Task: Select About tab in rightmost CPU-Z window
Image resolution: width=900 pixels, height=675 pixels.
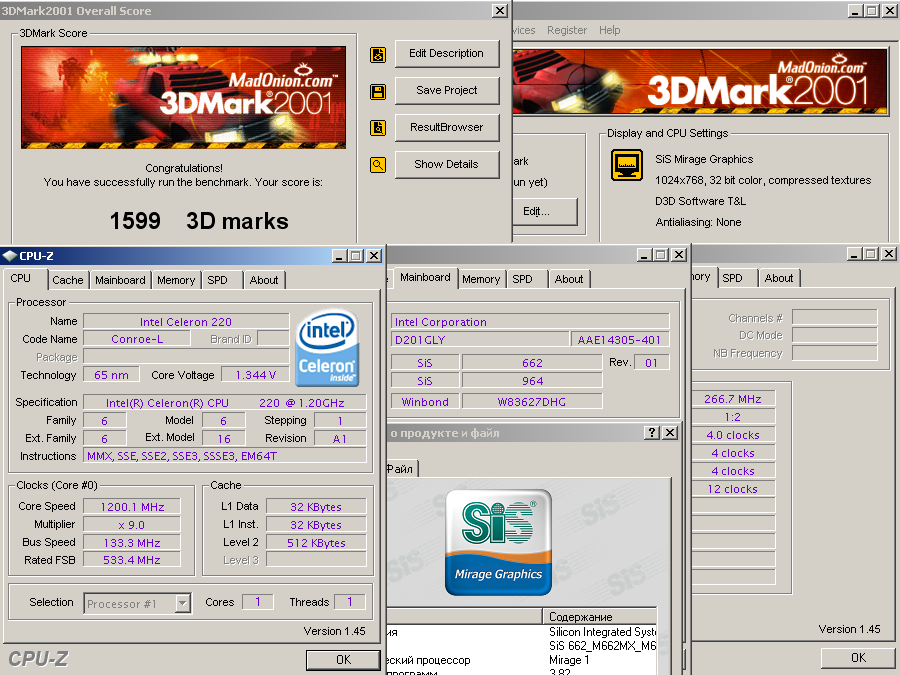Action: pos(779,278)
